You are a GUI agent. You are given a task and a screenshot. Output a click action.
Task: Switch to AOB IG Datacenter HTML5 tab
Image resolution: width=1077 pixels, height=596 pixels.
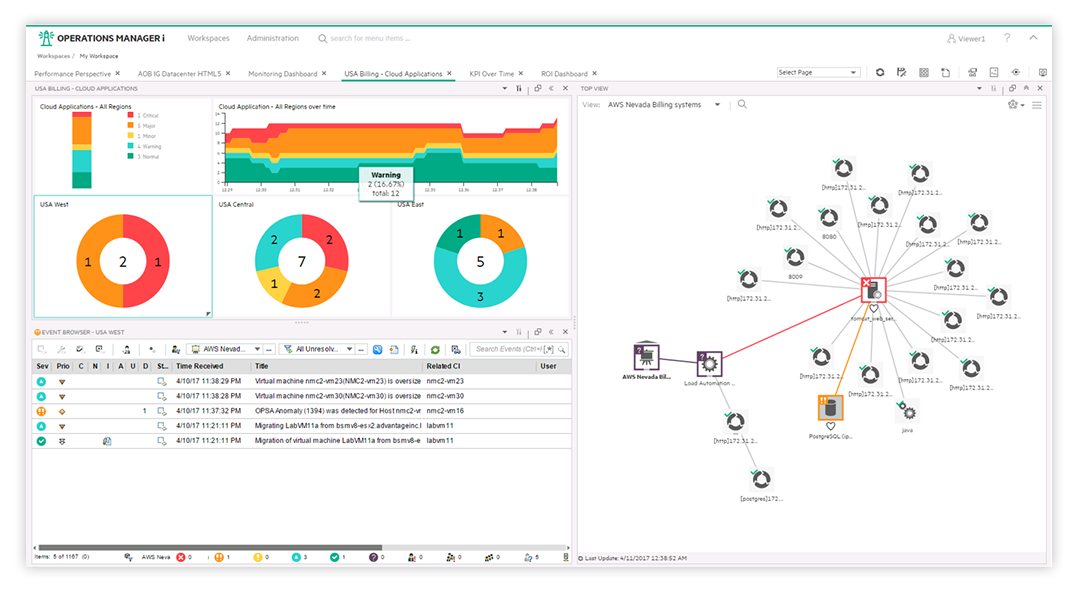tap(179, 73)
